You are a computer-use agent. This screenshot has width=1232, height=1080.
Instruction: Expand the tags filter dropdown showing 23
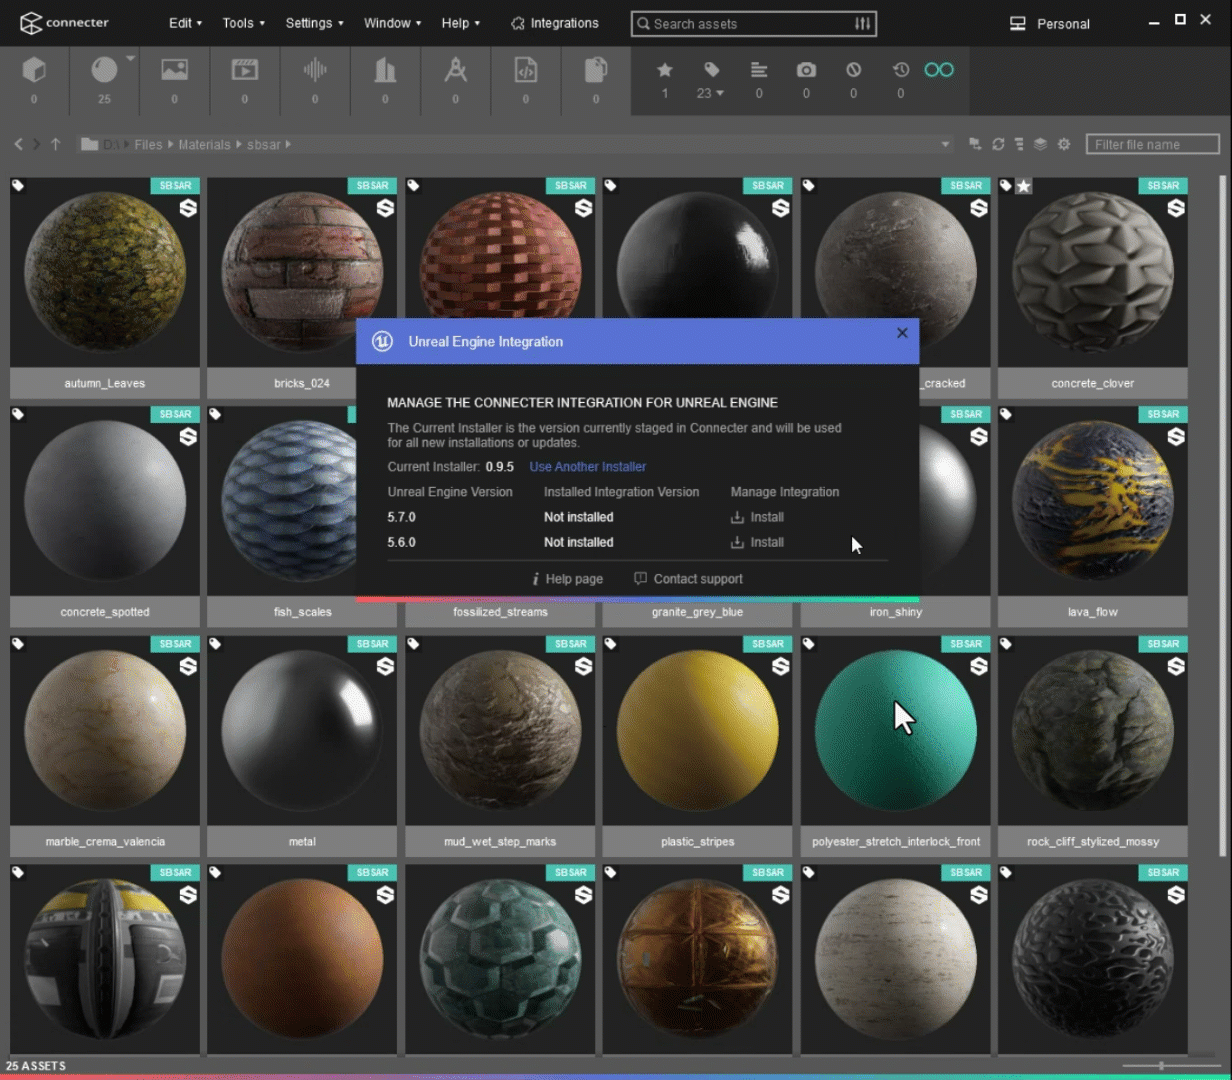(x=720, y=93)
